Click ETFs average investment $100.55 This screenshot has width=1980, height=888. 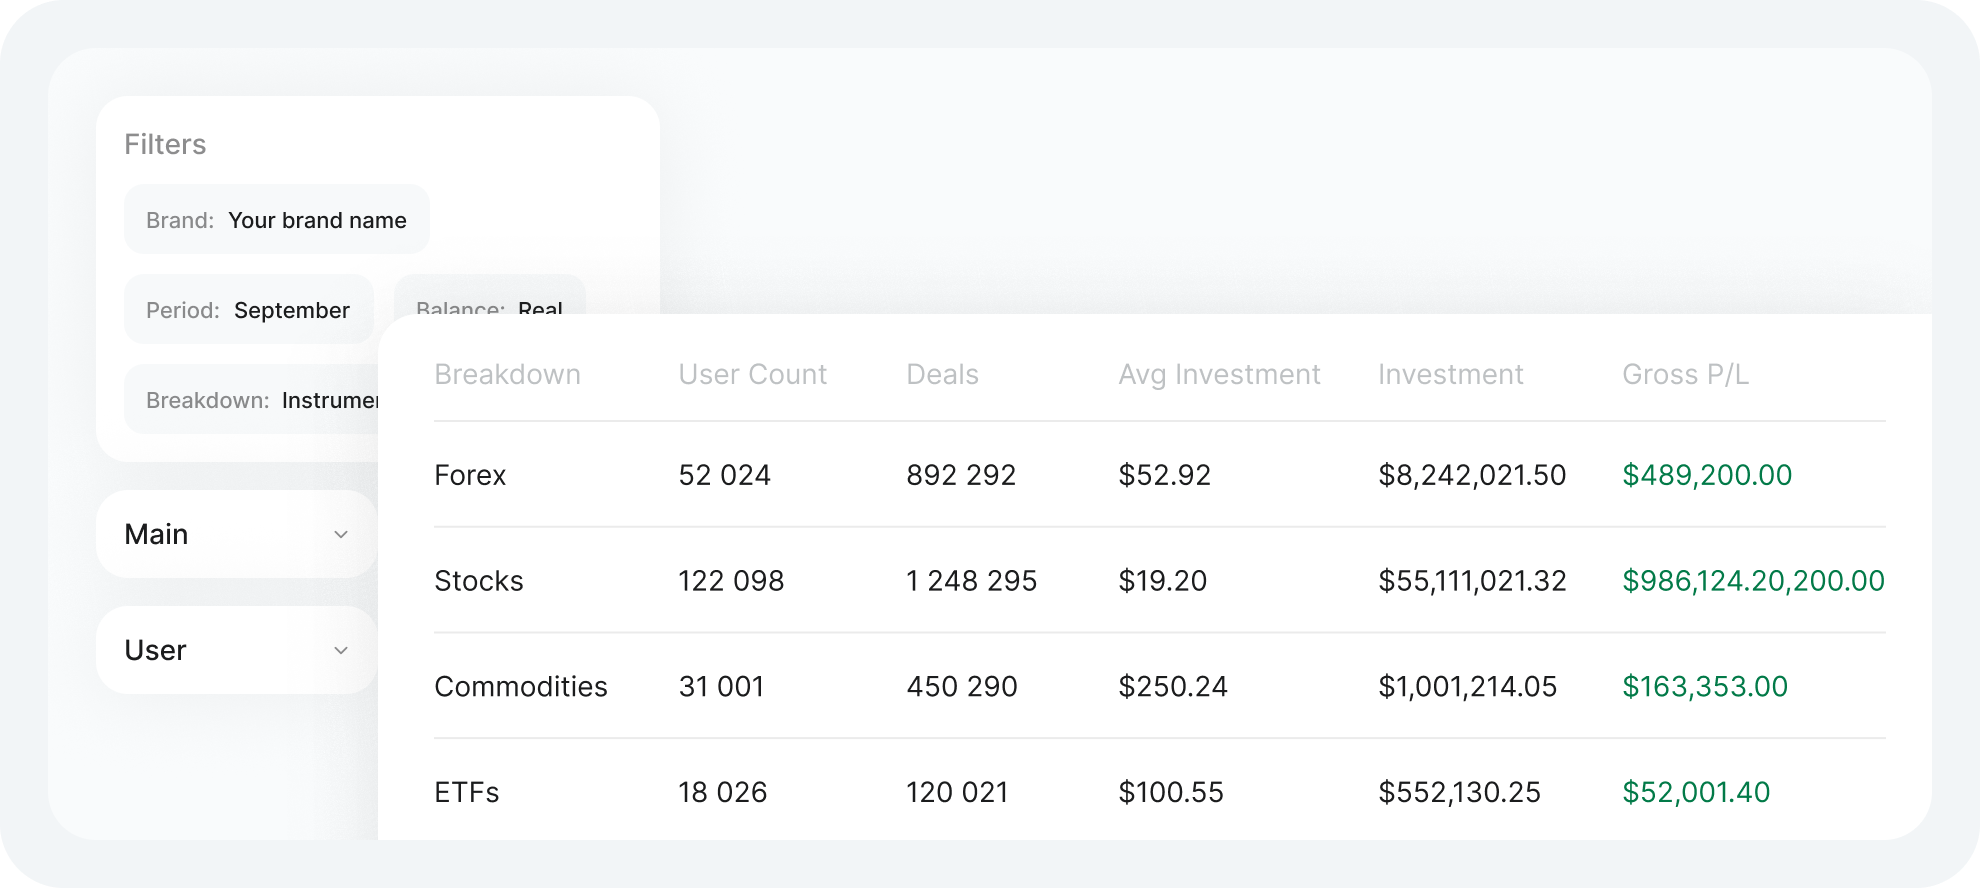point(1171,793)
